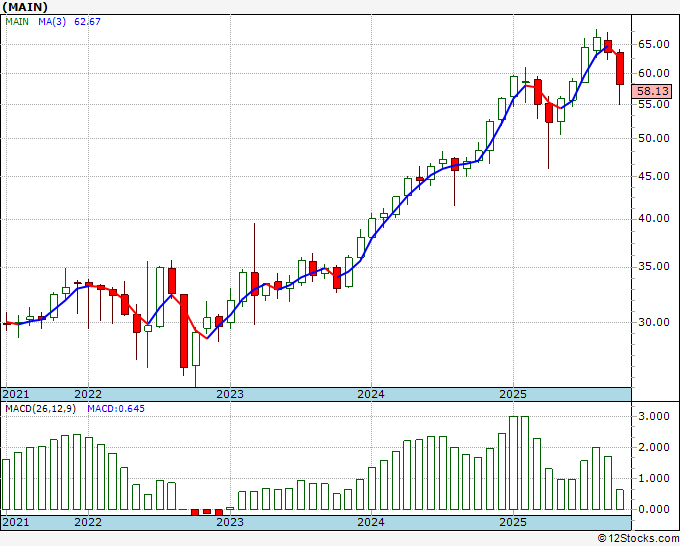Click the MACD:0.645 value label
This screenshot has width=680, height=546.
pos(116,409)
